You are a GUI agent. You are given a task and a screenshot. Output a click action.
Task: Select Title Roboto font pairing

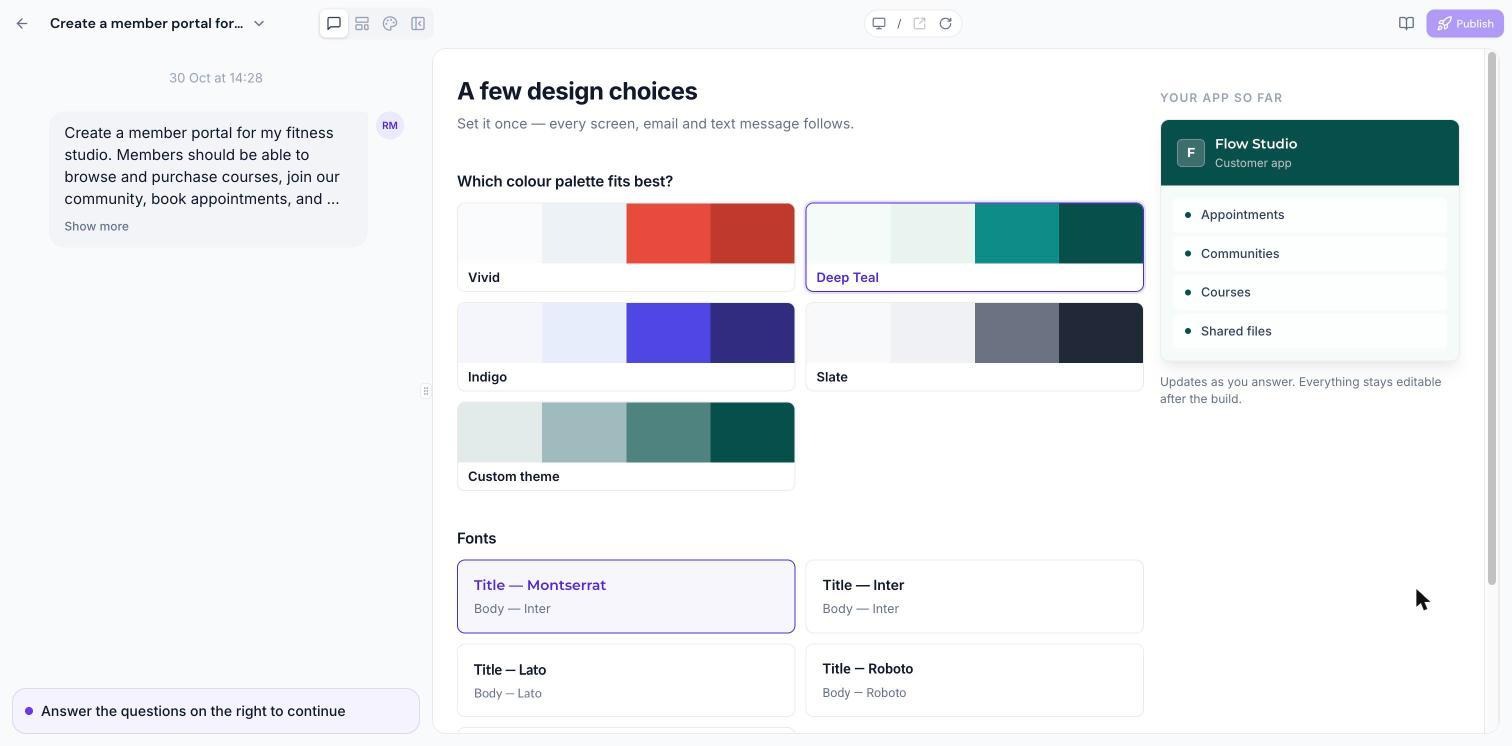point(974,680)
